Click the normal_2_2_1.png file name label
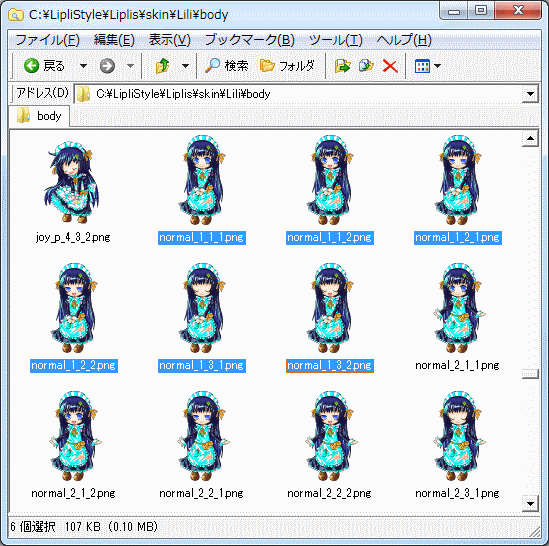 (201, 493)
